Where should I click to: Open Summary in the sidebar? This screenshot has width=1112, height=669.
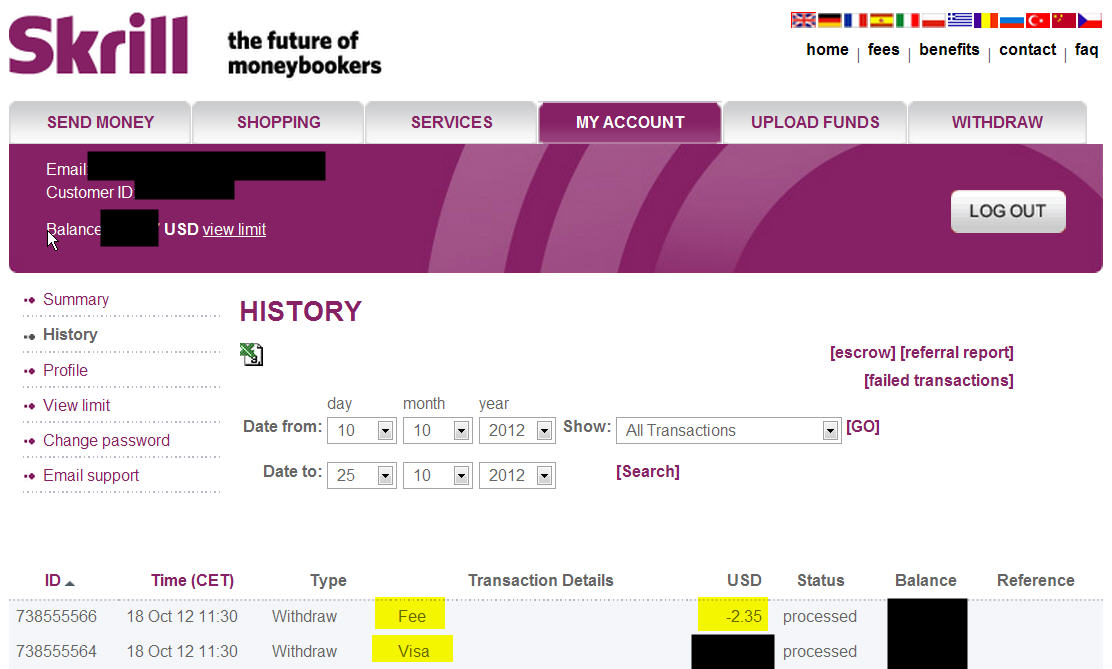pos(76,299)
